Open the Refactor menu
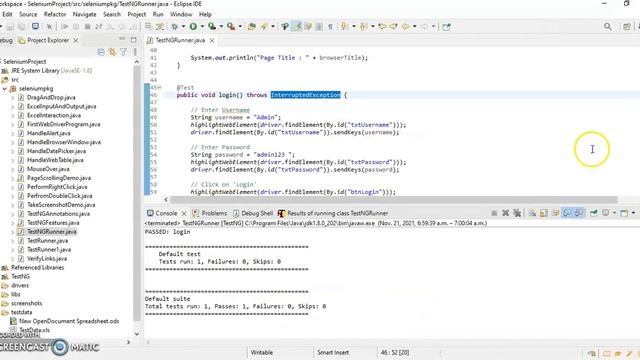 click(55, 14)
